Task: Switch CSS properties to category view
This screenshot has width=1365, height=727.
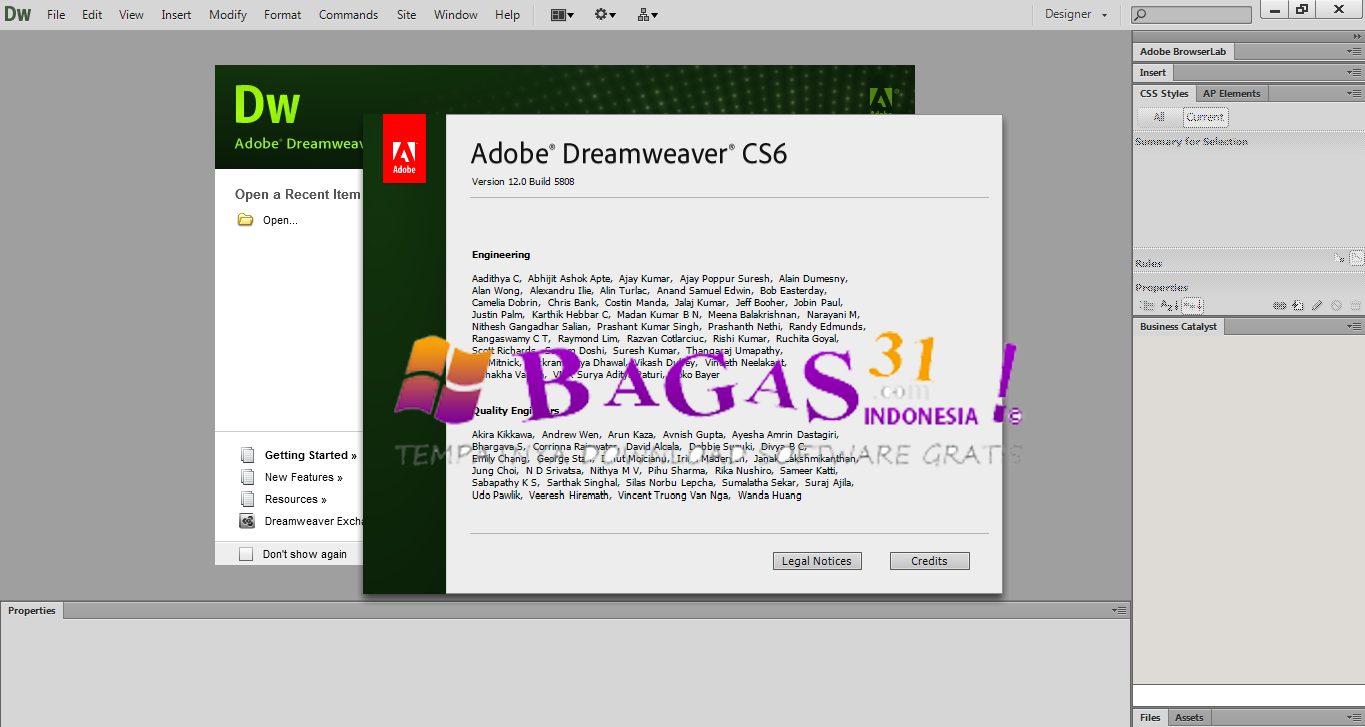Action: [x=1146, y=305]
